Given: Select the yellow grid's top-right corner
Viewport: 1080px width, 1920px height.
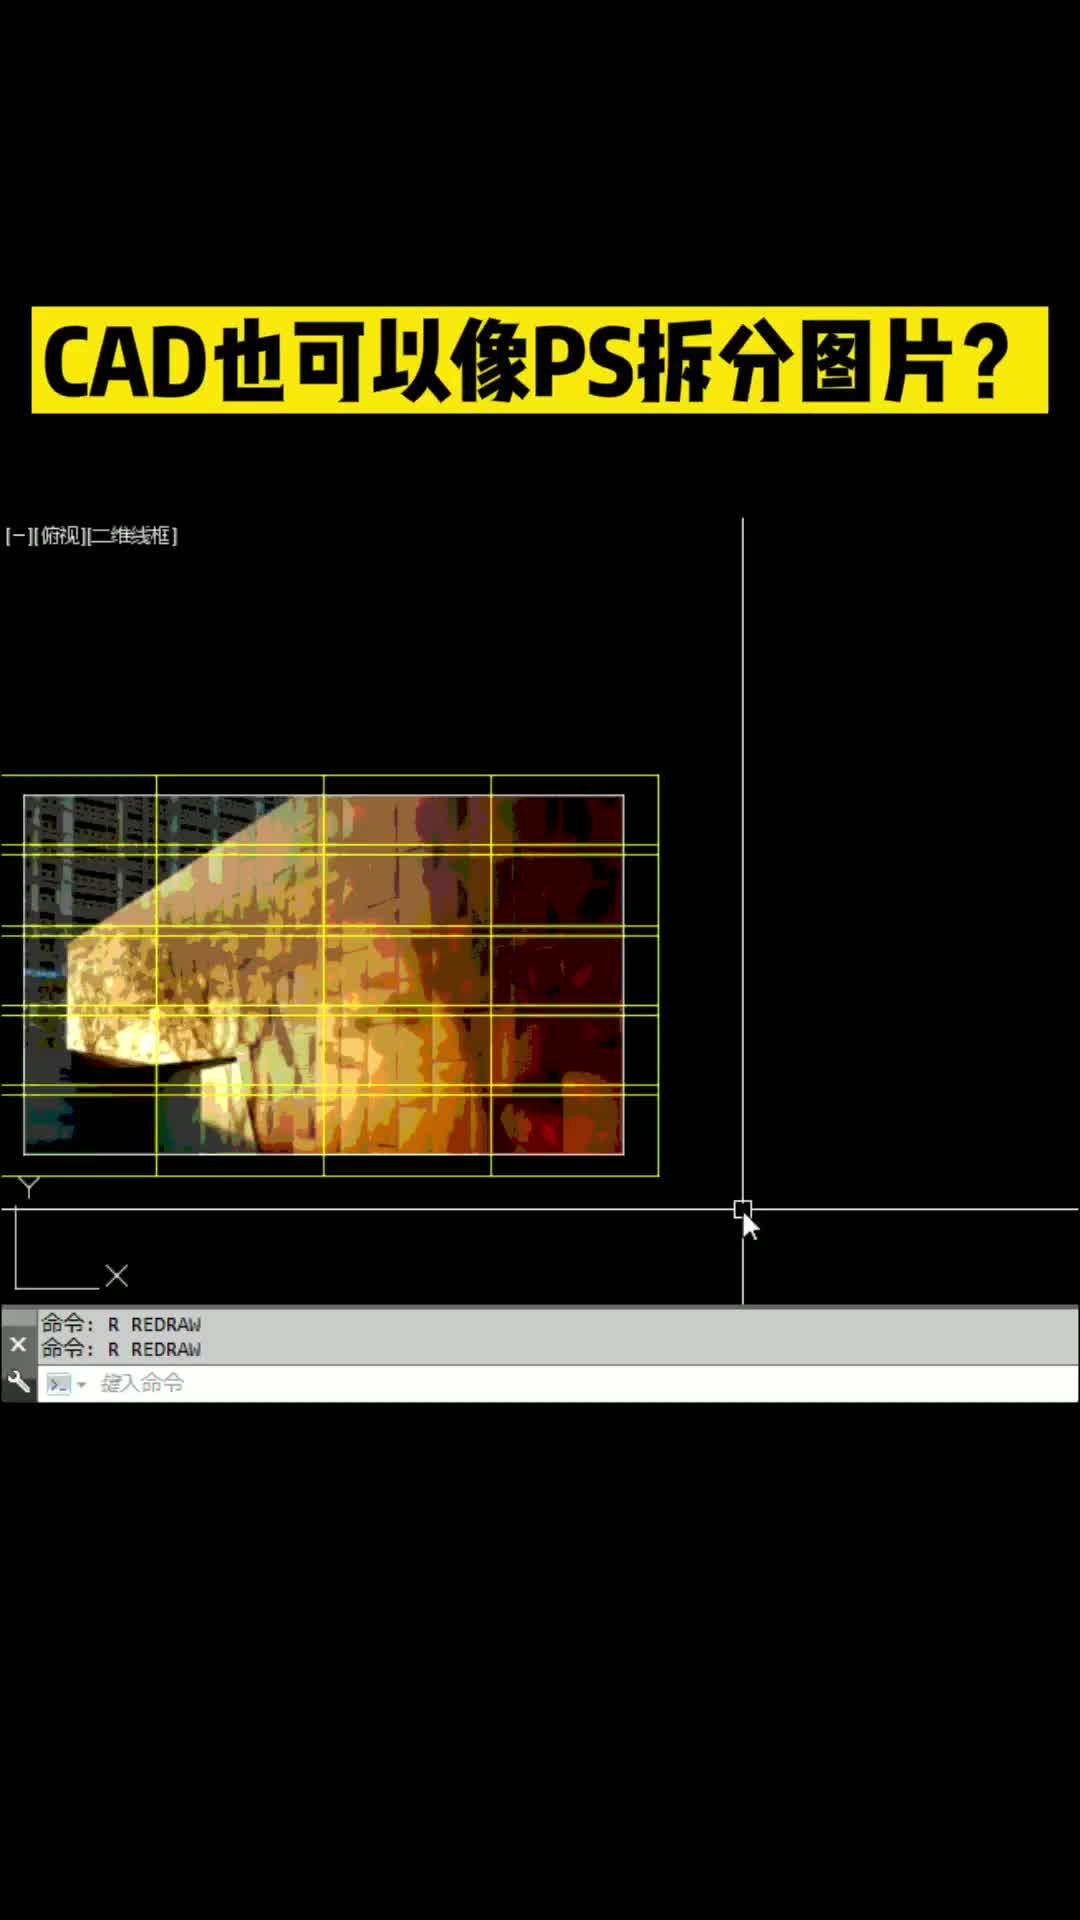Looking at the screenshot, I should tap(658, 776).
